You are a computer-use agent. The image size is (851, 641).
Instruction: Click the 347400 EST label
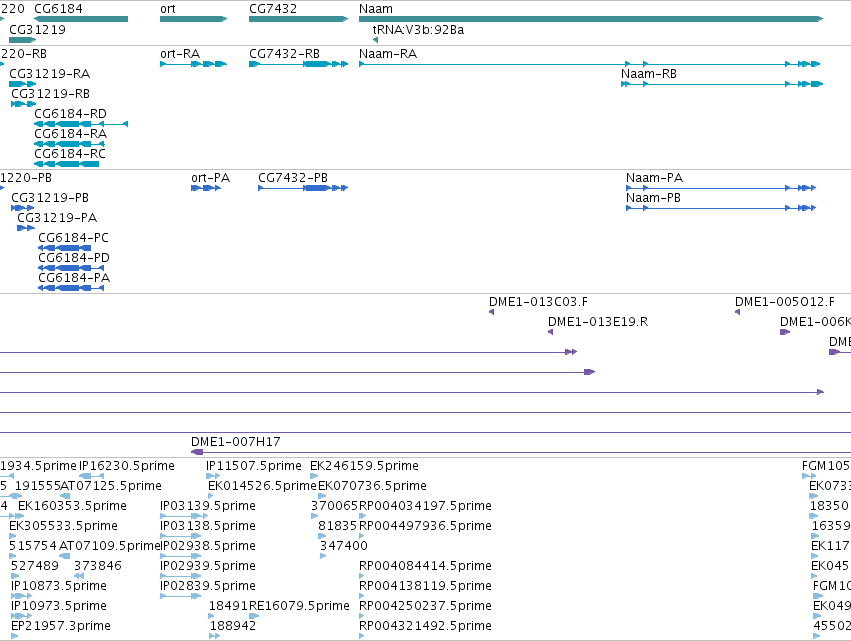tap(344, 545)
